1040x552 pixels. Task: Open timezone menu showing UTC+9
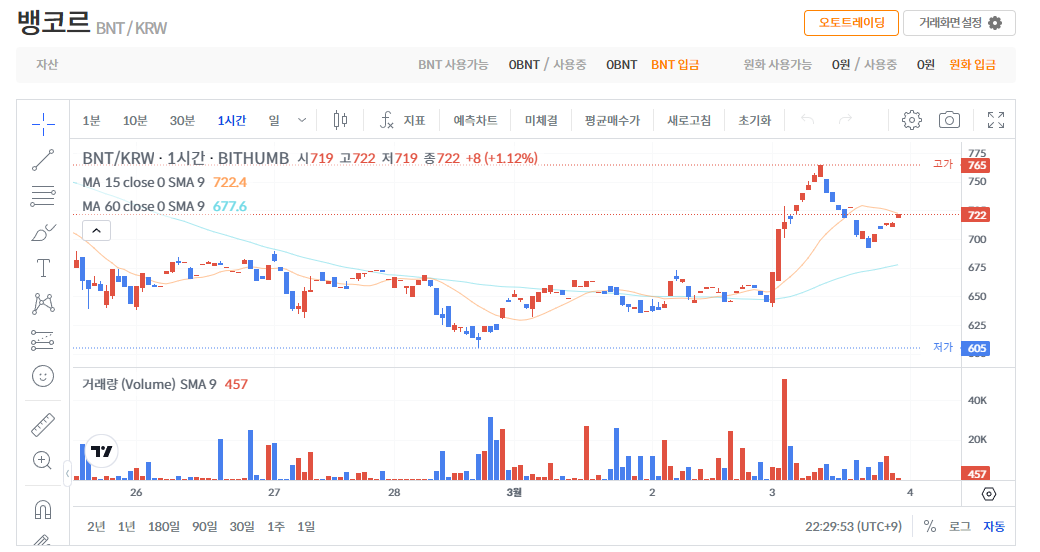(854, 526)
